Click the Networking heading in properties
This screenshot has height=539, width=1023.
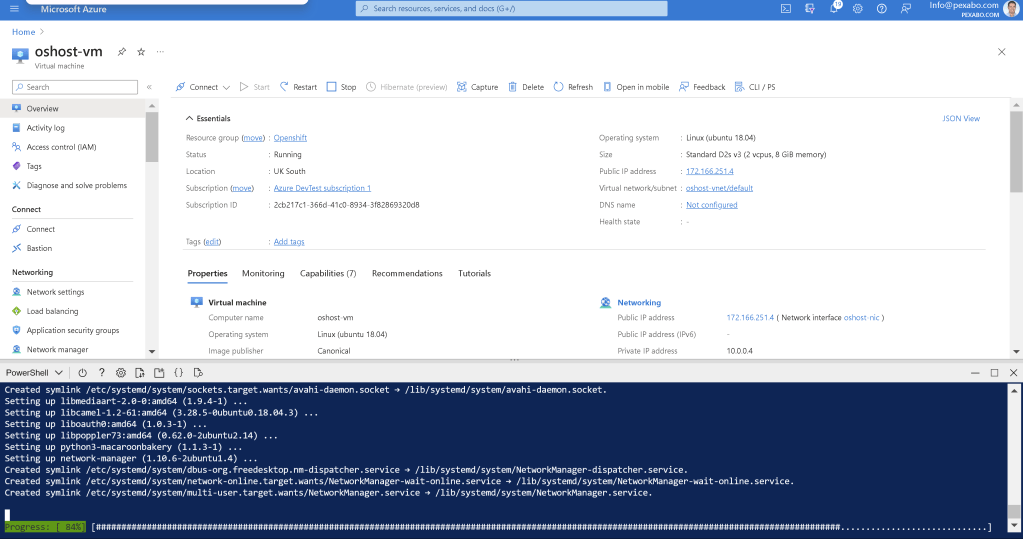click(x=639, y=303)
